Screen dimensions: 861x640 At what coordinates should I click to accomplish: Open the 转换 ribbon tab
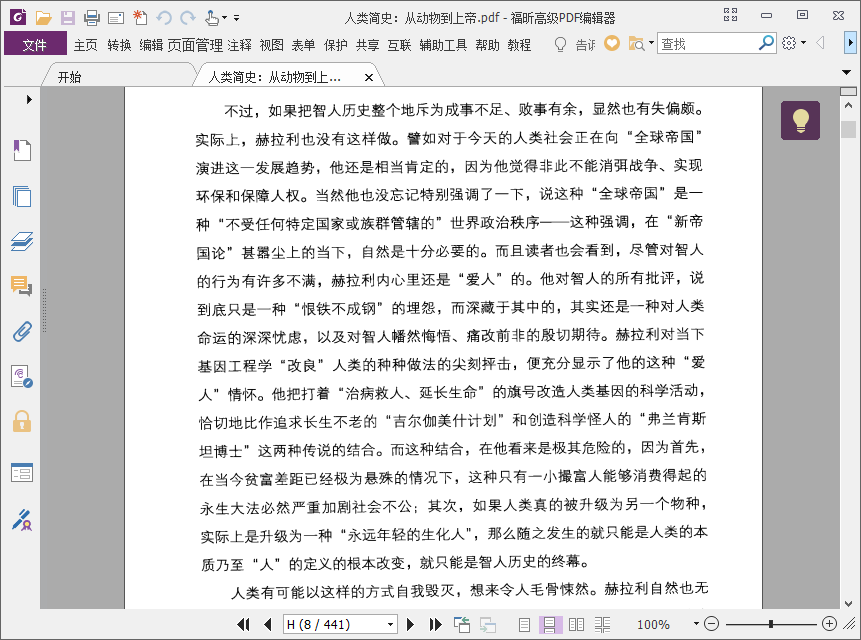click(119, 44)
